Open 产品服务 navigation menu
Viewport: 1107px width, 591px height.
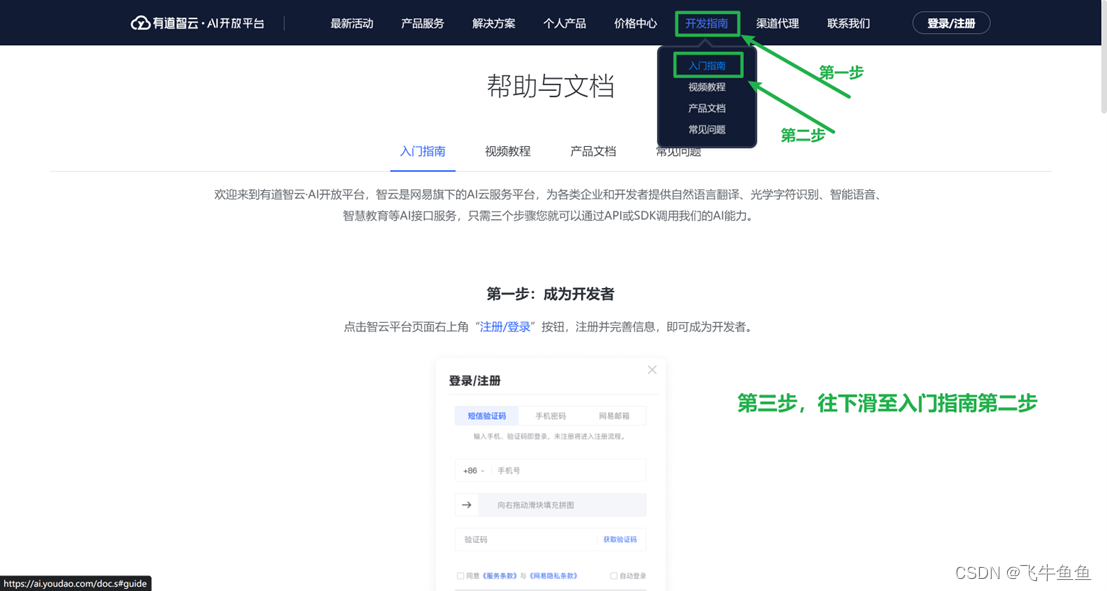pos(422,23)
